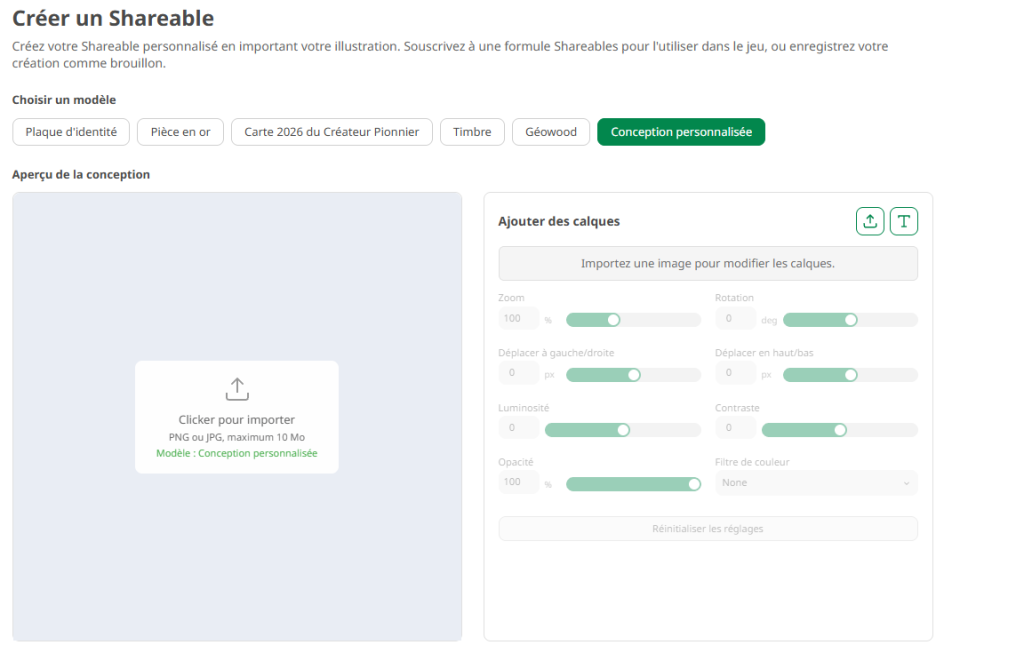Click the Déplacer en haut/bas slider
The width and height of the screenshot is (1024, 653).
(850, 375)
